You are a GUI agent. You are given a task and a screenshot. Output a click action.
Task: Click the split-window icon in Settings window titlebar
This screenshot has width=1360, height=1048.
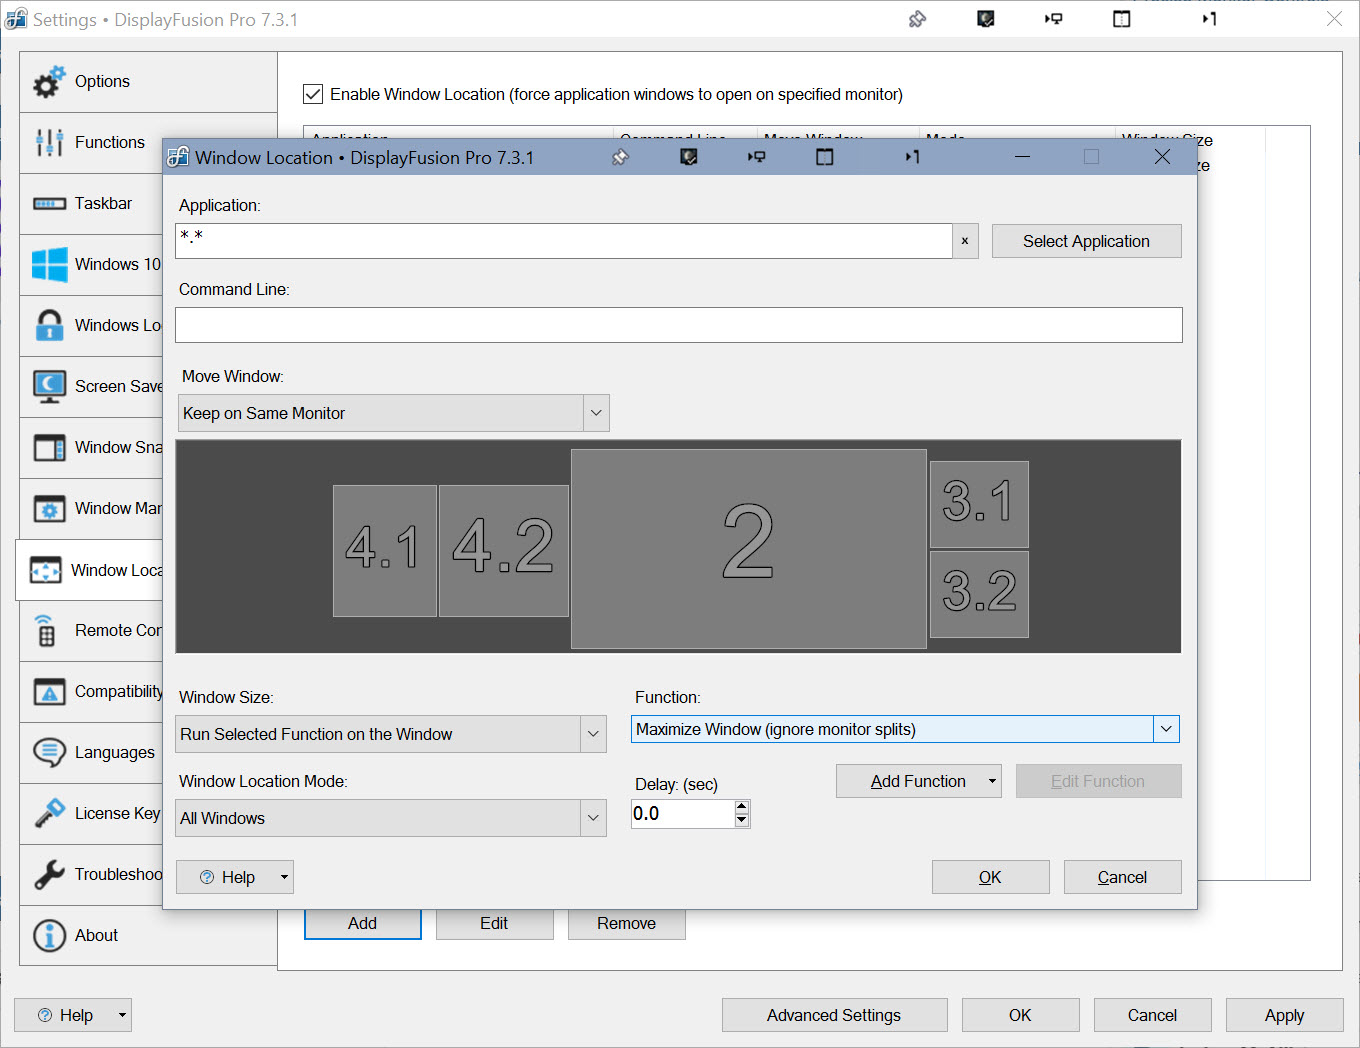[x=1121, y=19]
